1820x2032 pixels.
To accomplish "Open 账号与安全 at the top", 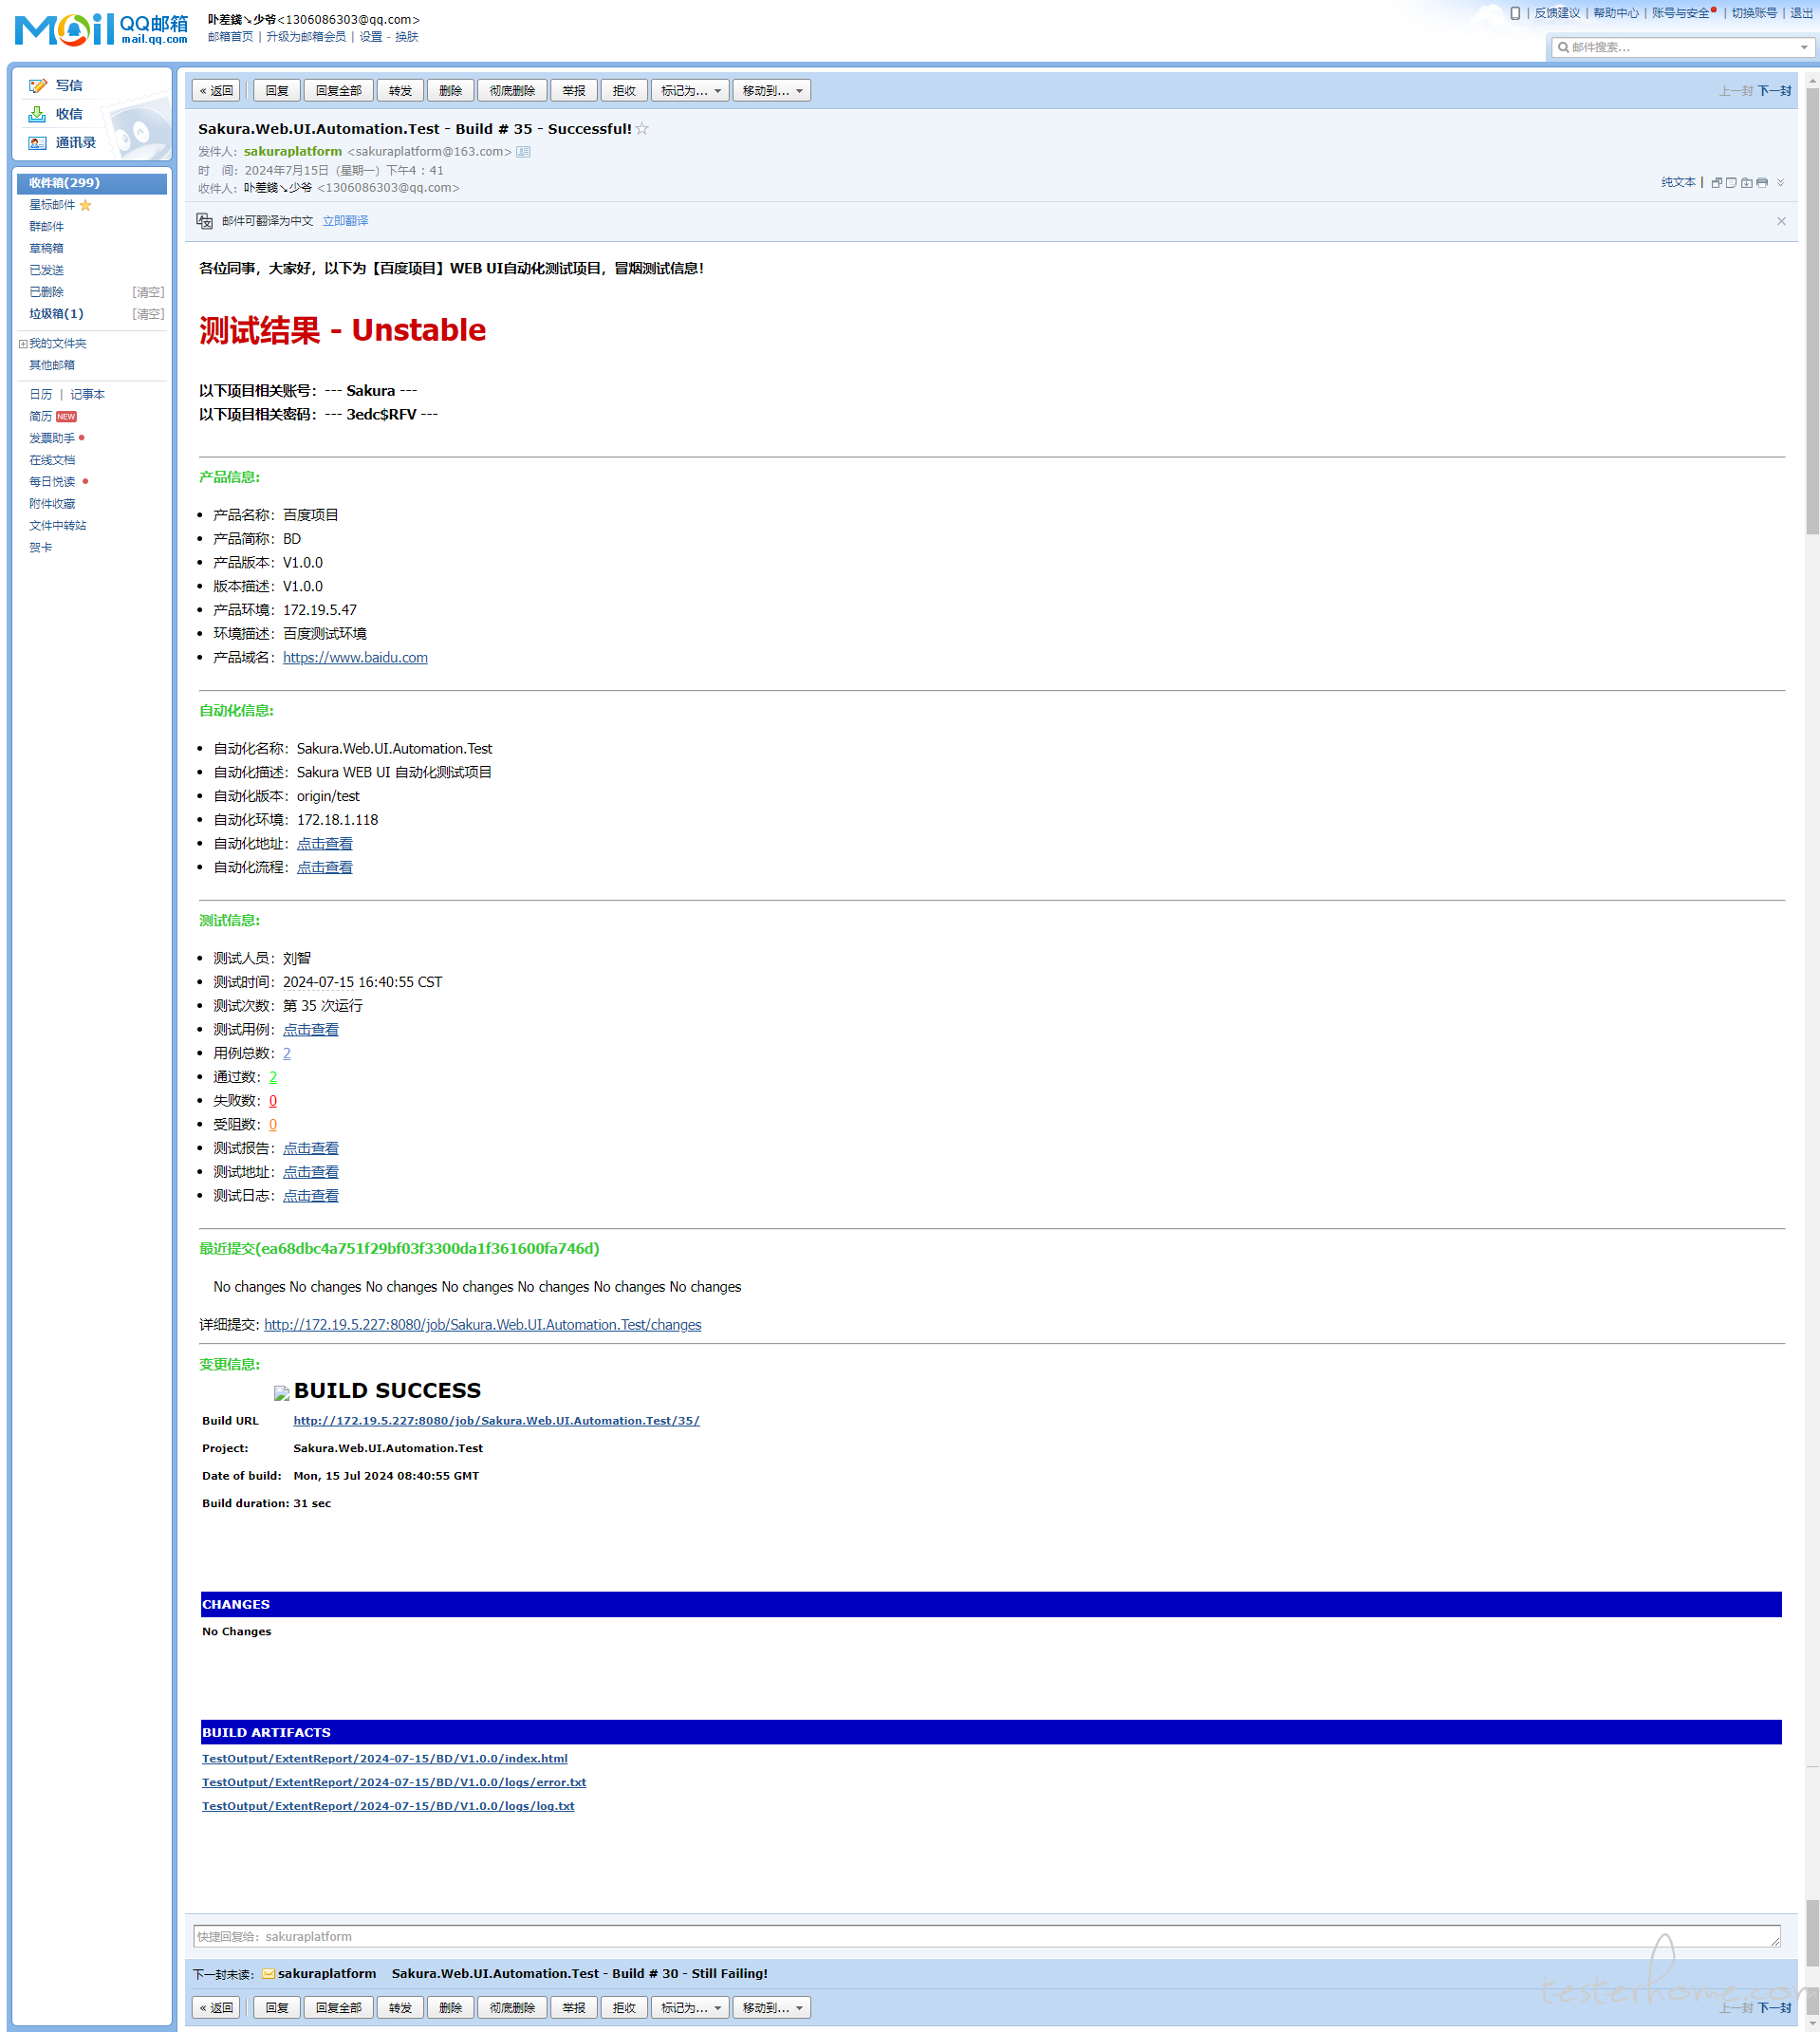I will click(1680, 13).
